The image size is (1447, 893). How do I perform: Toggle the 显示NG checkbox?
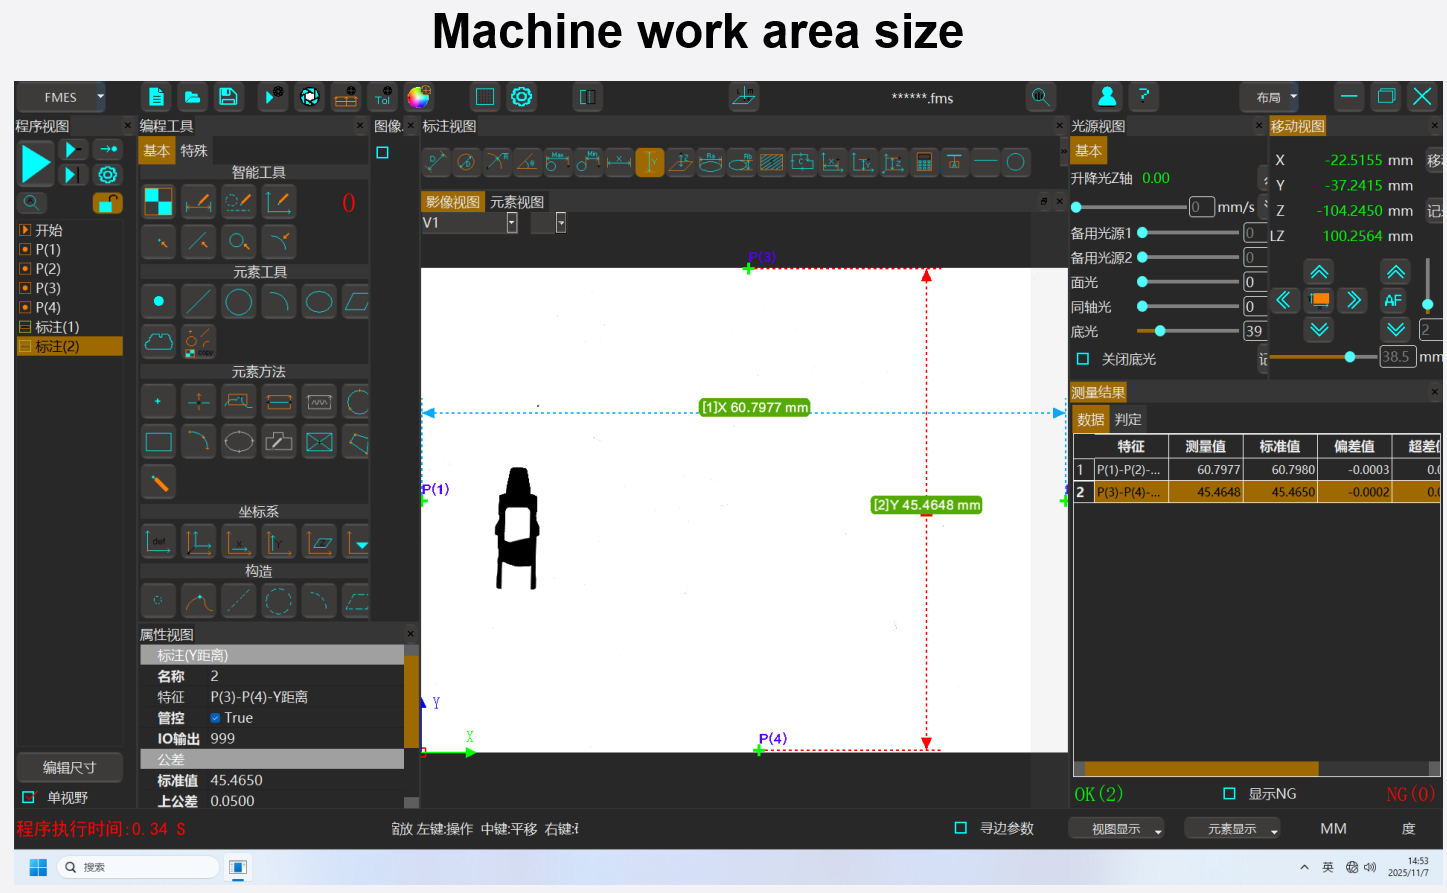[x=1230, y=794]
